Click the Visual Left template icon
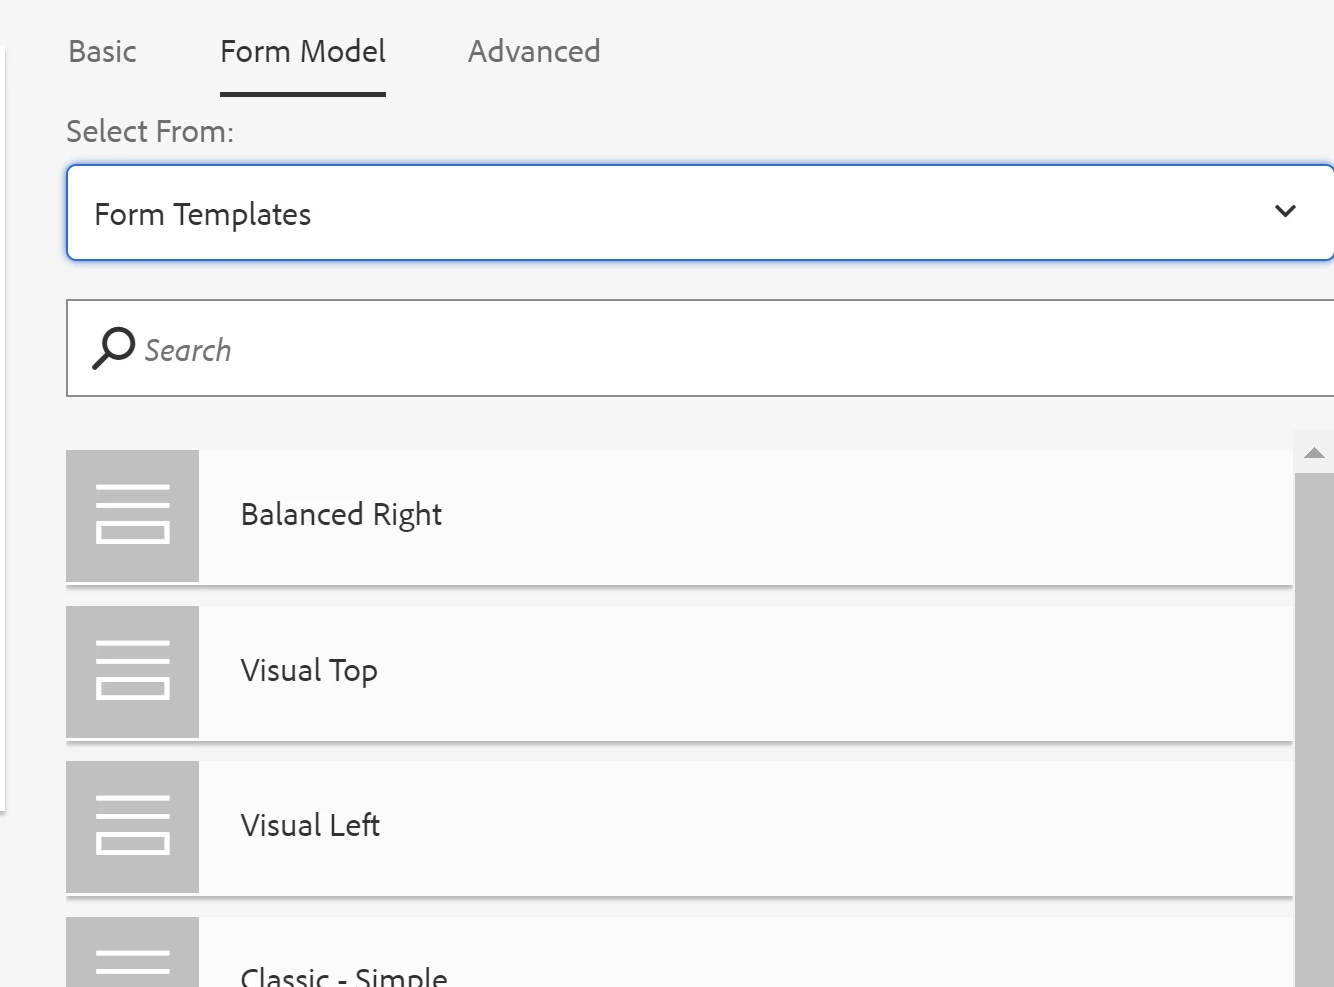Image resolution: width=1334 pixels, height=987 pixels. tap(133, 827)
